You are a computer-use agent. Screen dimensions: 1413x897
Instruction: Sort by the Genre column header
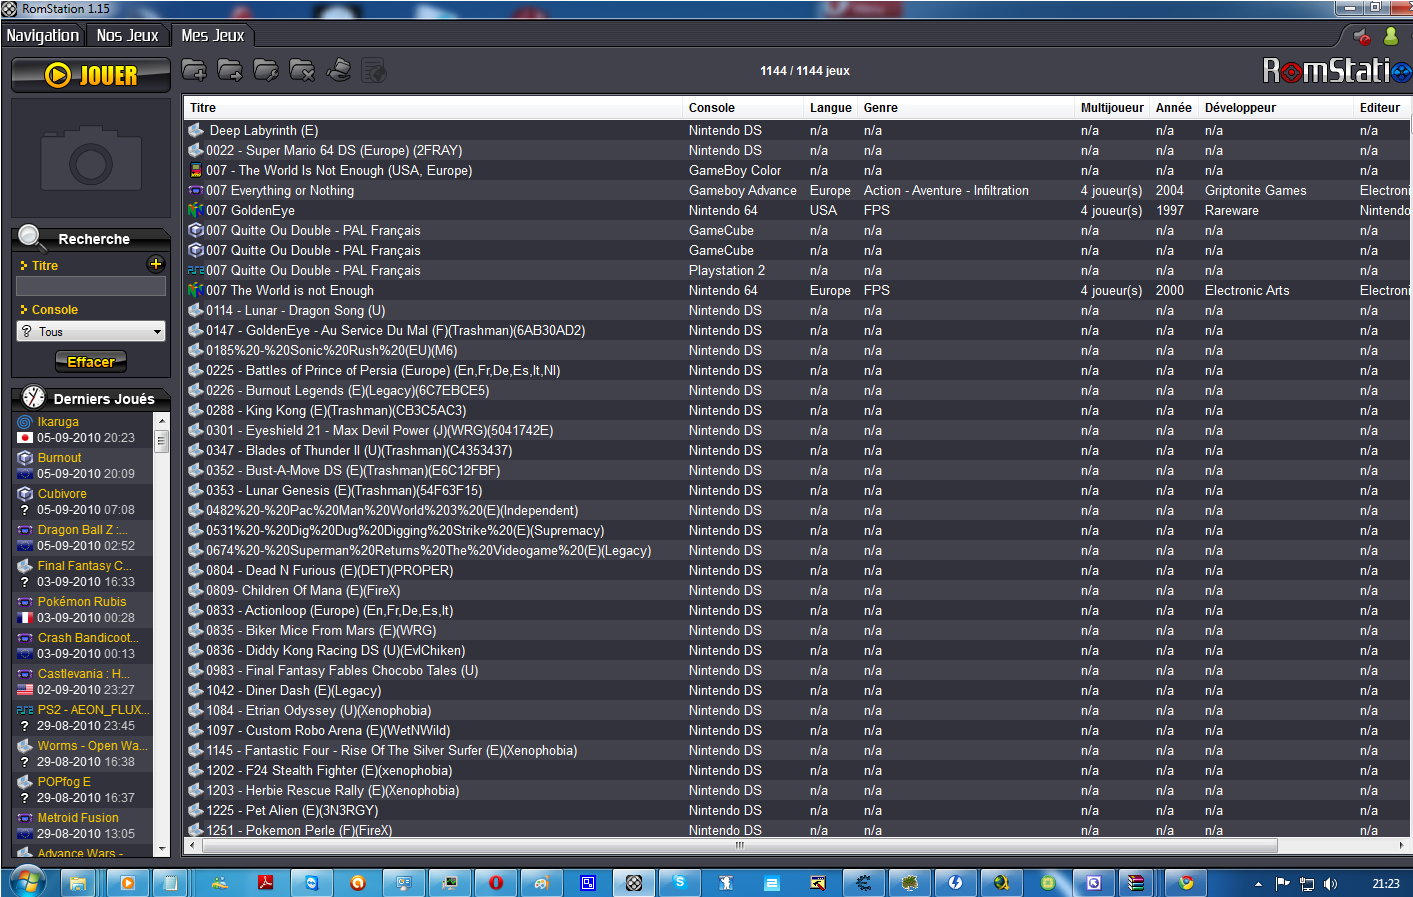point(967,108)
